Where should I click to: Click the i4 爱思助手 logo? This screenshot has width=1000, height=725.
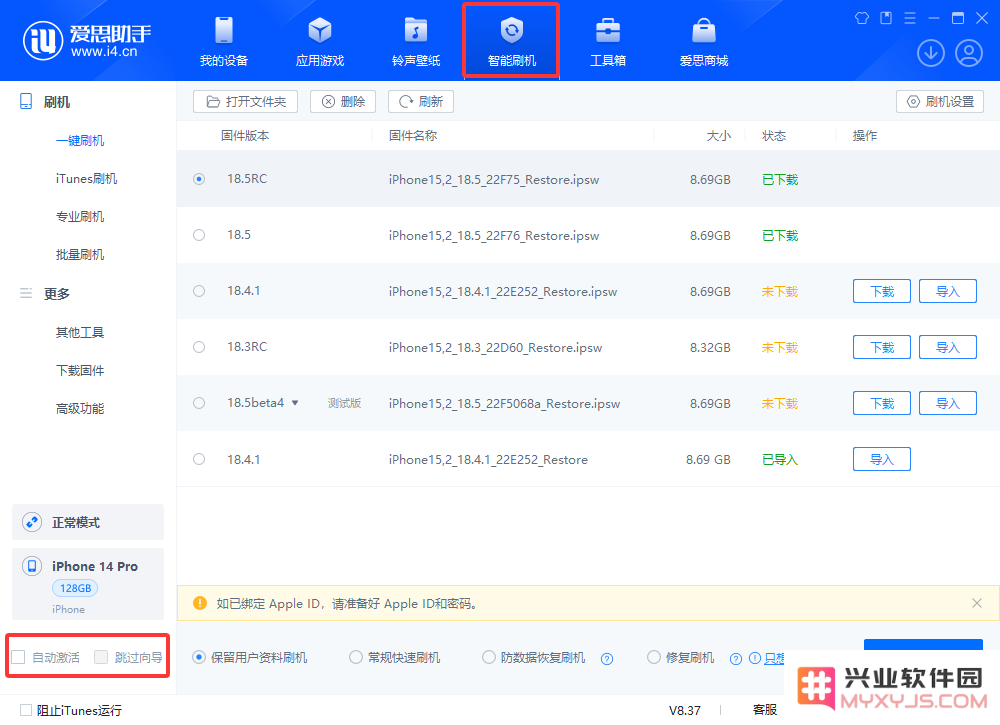[87, 40]
